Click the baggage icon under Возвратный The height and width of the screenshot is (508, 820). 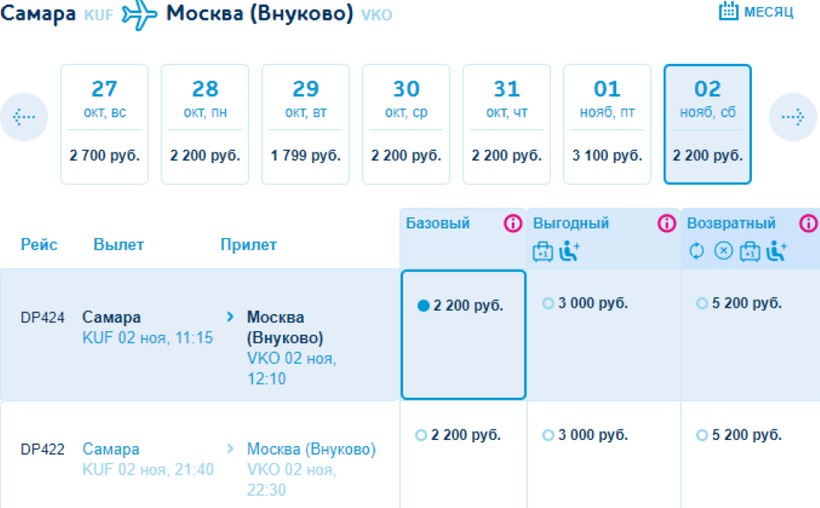tap(750, 252)
